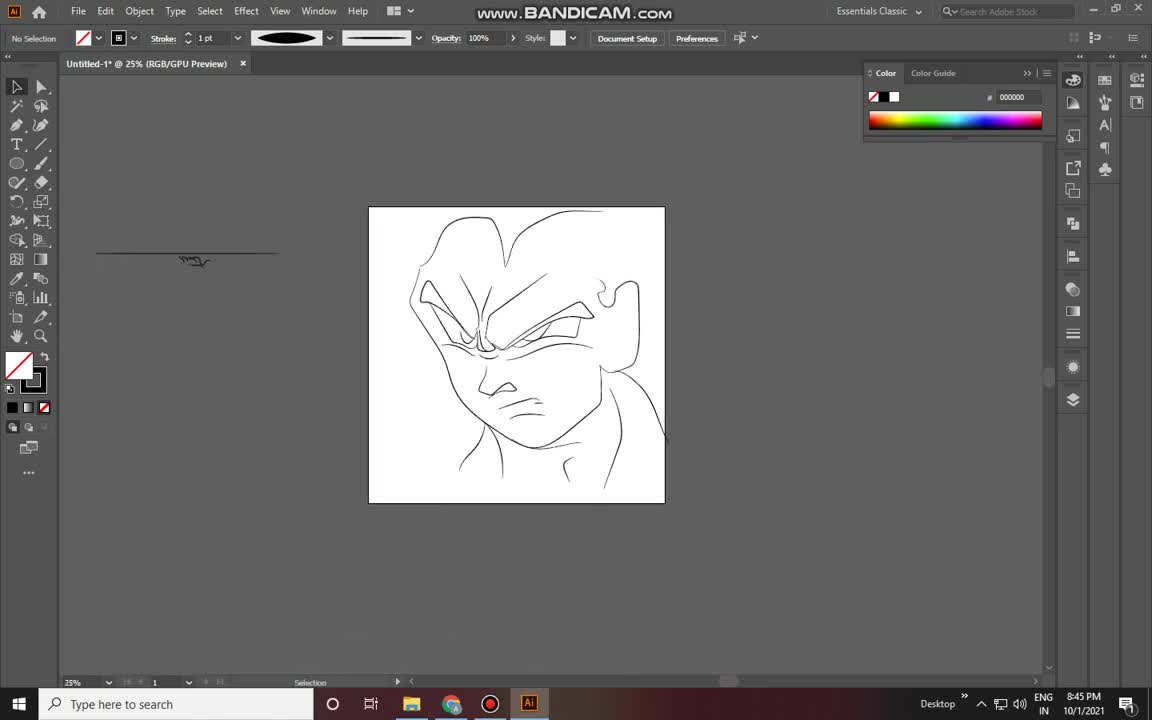
Task: Open the Effect menu
Action: [x=246, y=11]
